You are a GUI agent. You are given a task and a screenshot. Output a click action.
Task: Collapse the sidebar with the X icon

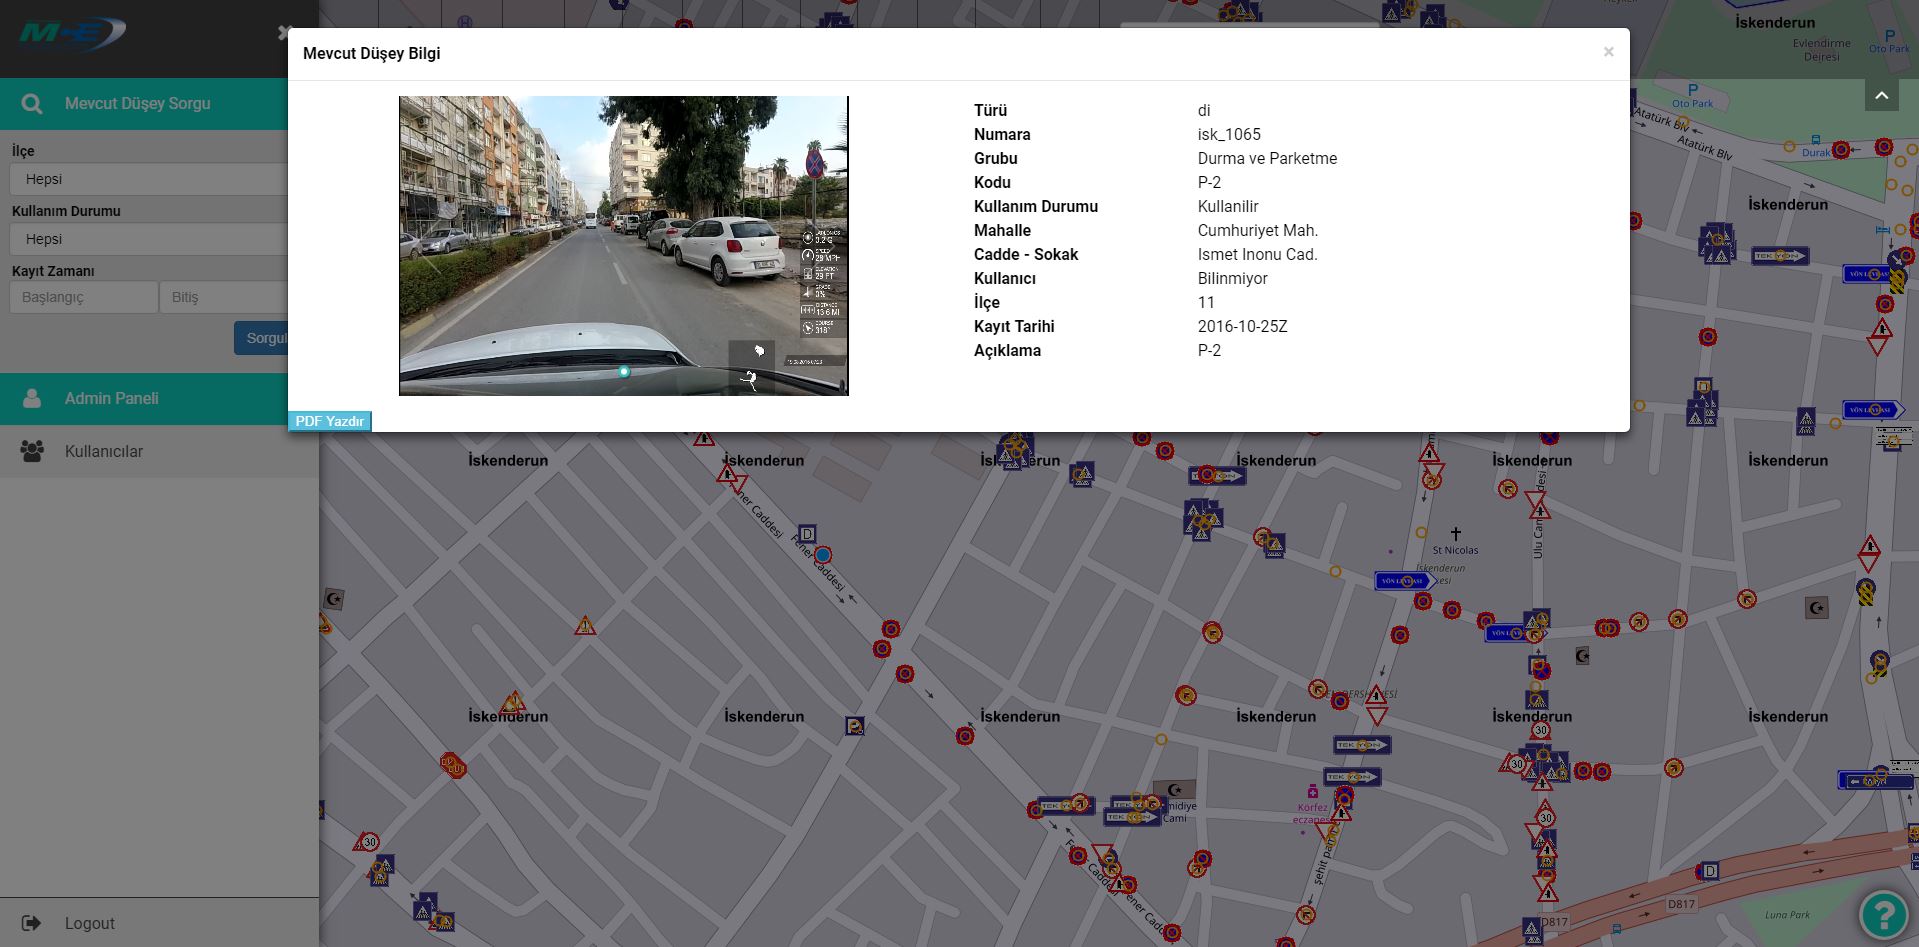pos(283,33)
